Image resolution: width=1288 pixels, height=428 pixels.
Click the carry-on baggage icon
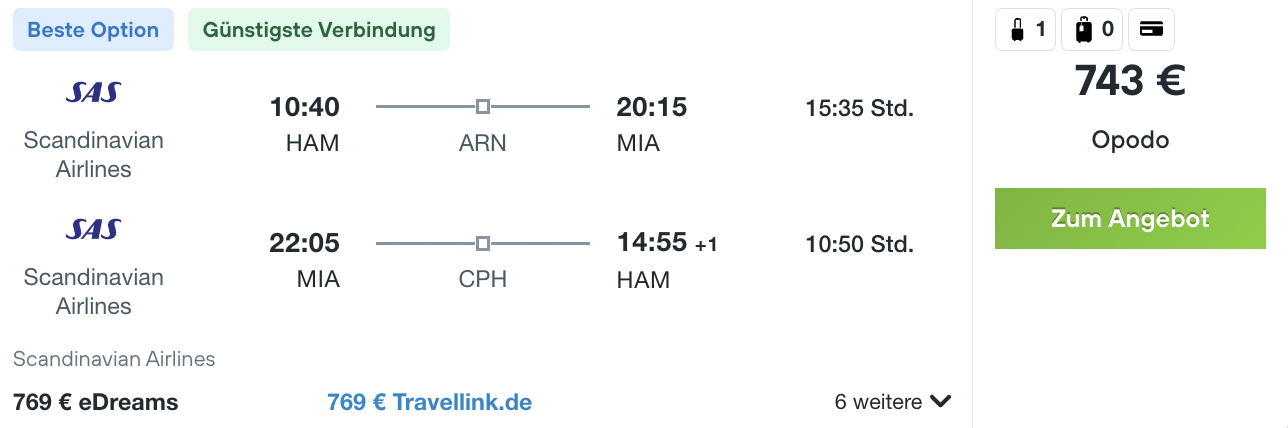point(1018,30)
